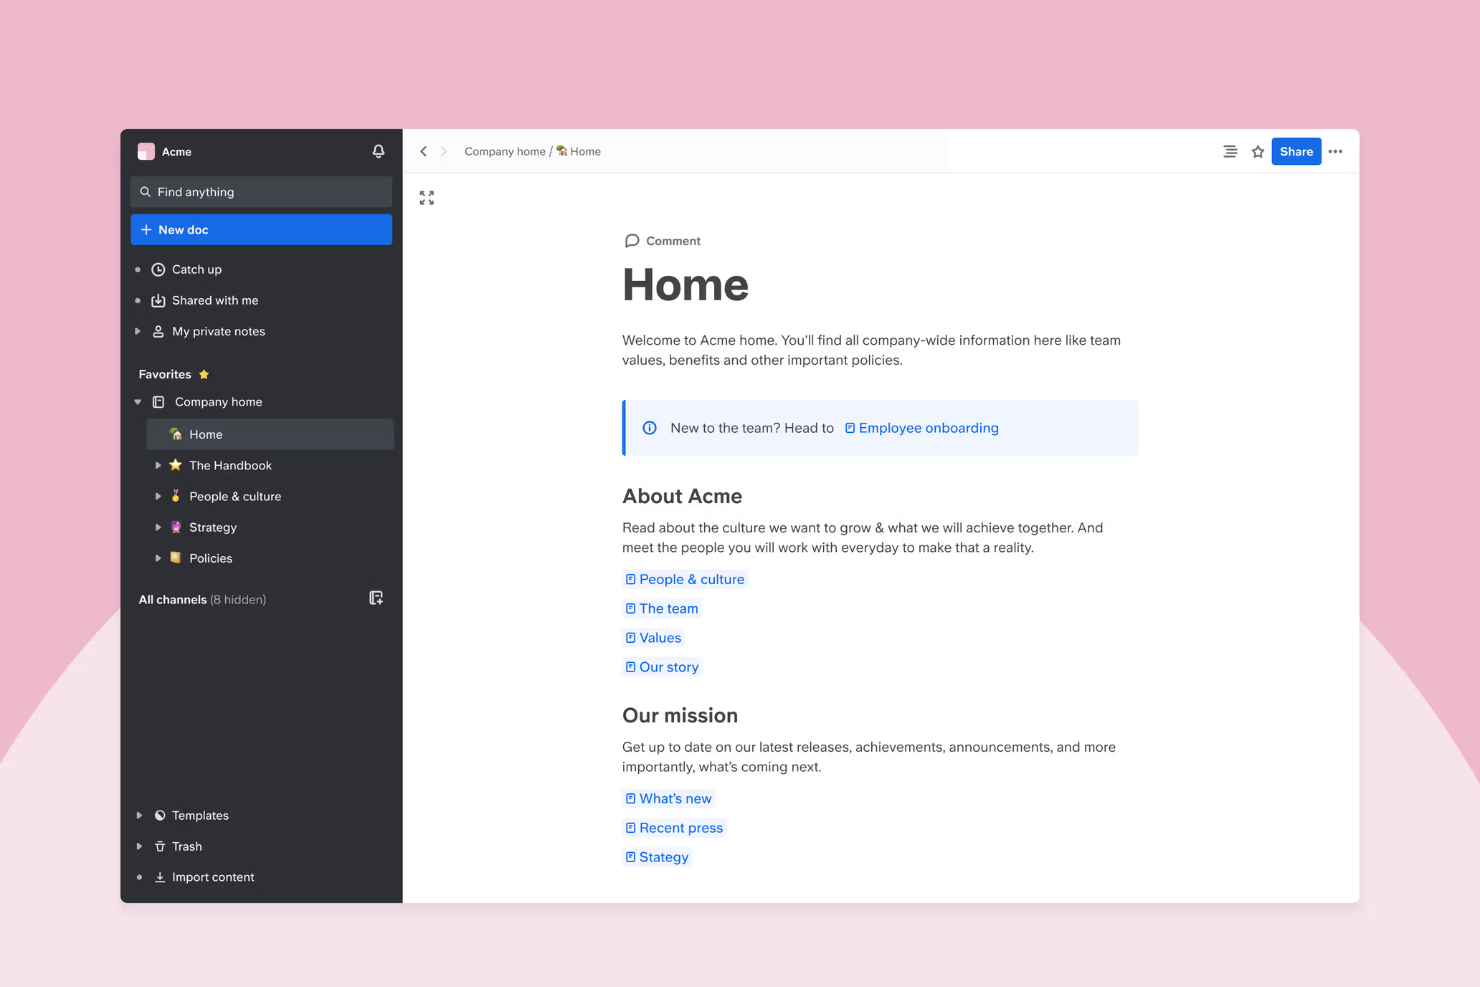Image resolution: width=1480 pixels, height=987 pixels.
Task: Open the more options ellipsis menu
Action: 1336,151
